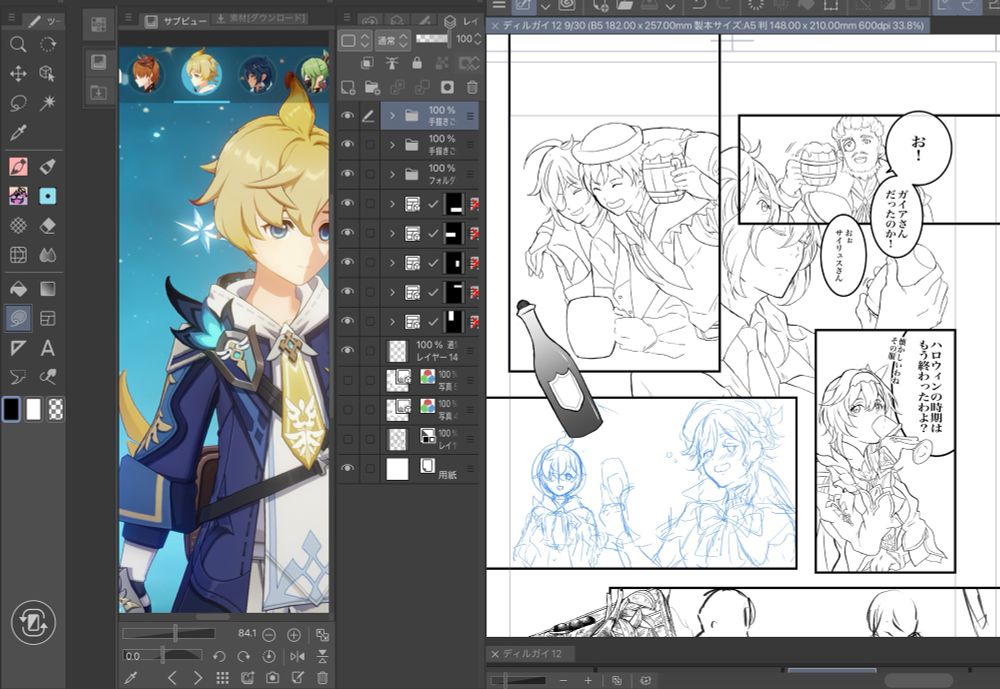Viewport: 1000px width, 689px height.
Task: Open the main hamburger menu in command bar
Action: 499,5
